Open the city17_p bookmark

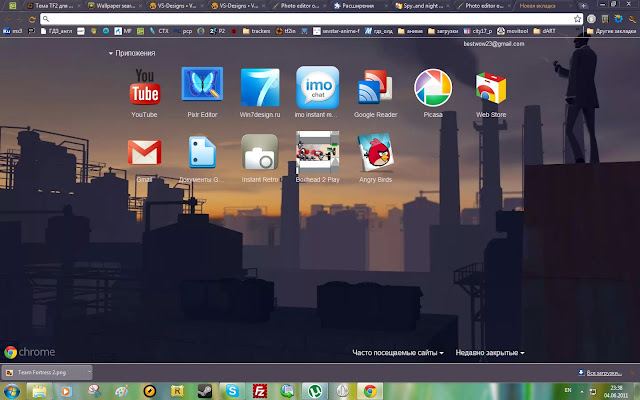[x=478, y=31]
